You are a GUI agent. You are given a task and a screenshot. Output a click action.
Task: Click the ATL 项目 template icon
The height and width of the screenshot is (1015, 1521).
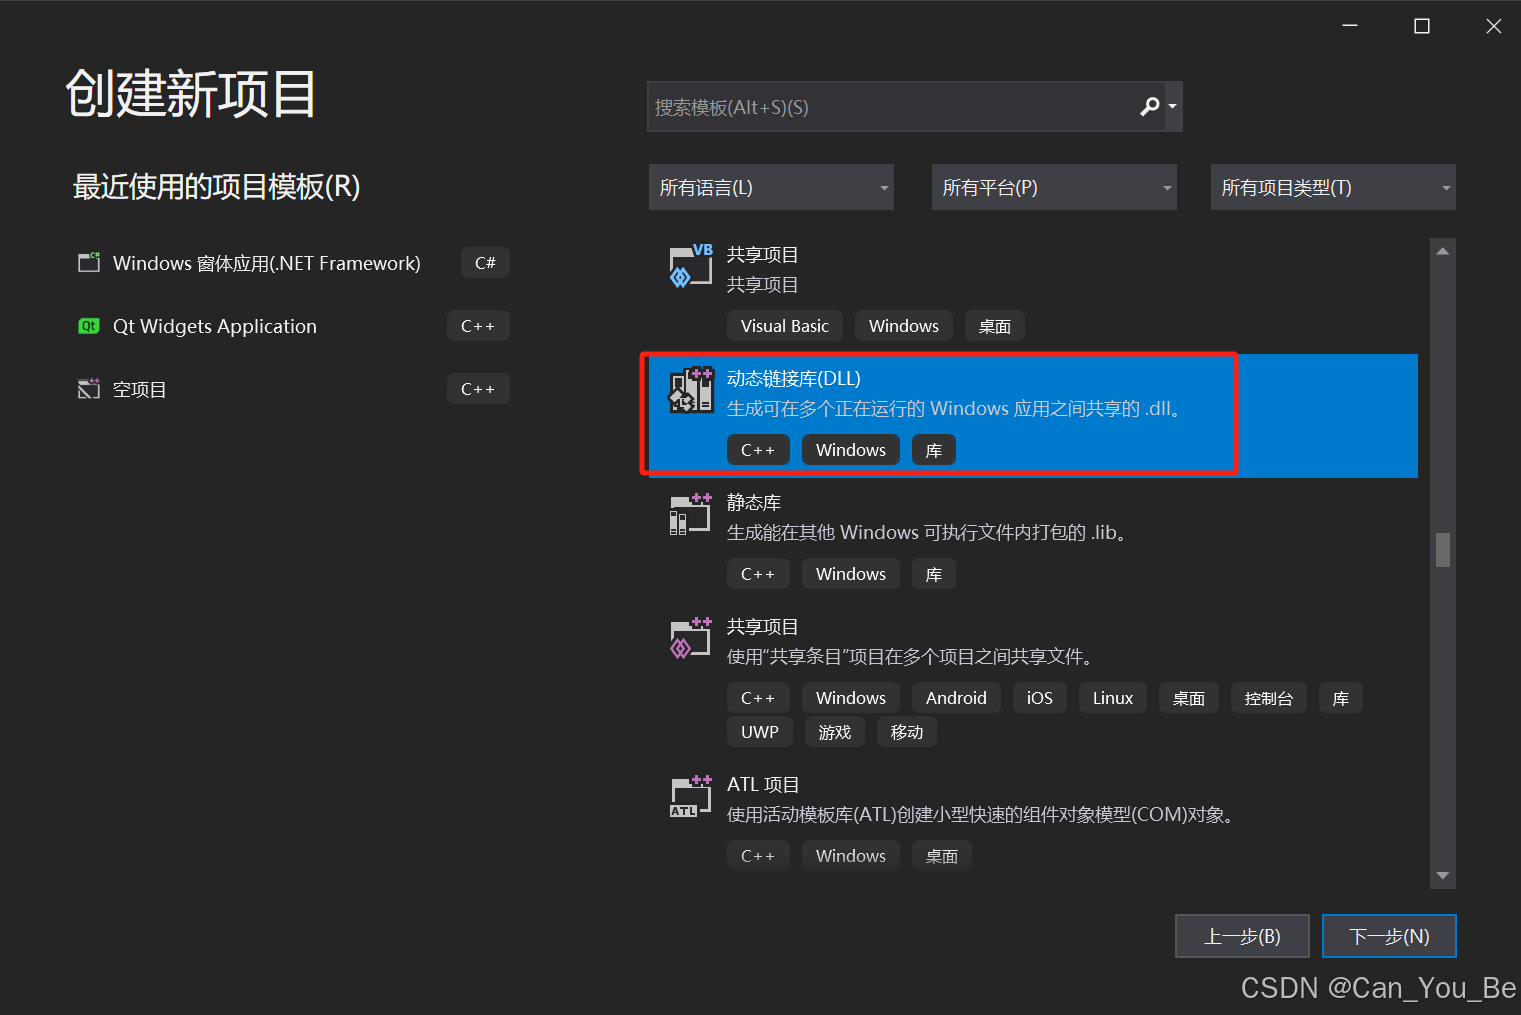[x=690, y=796]
